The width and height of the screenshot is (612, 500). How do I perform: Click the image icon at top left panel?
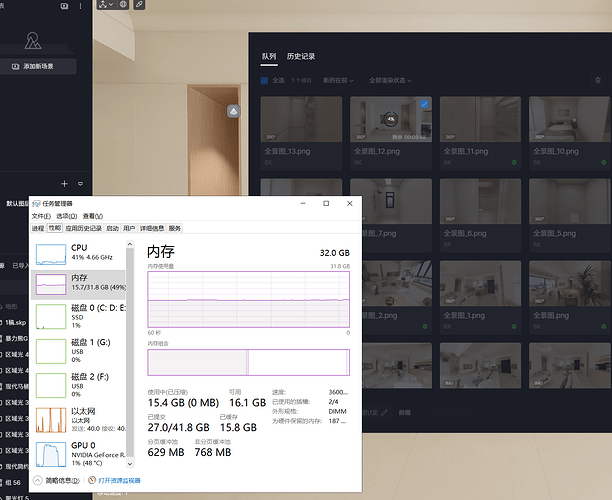tap(64, 5)
